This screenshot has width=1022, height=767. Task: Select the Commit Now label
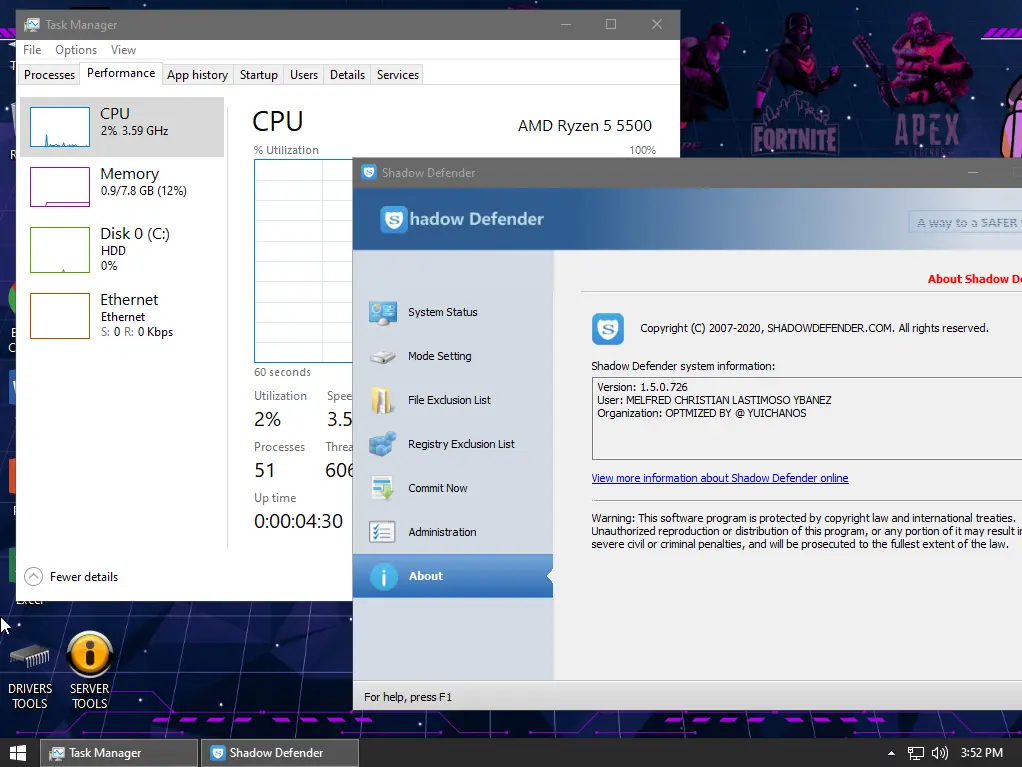click(437, 488)
